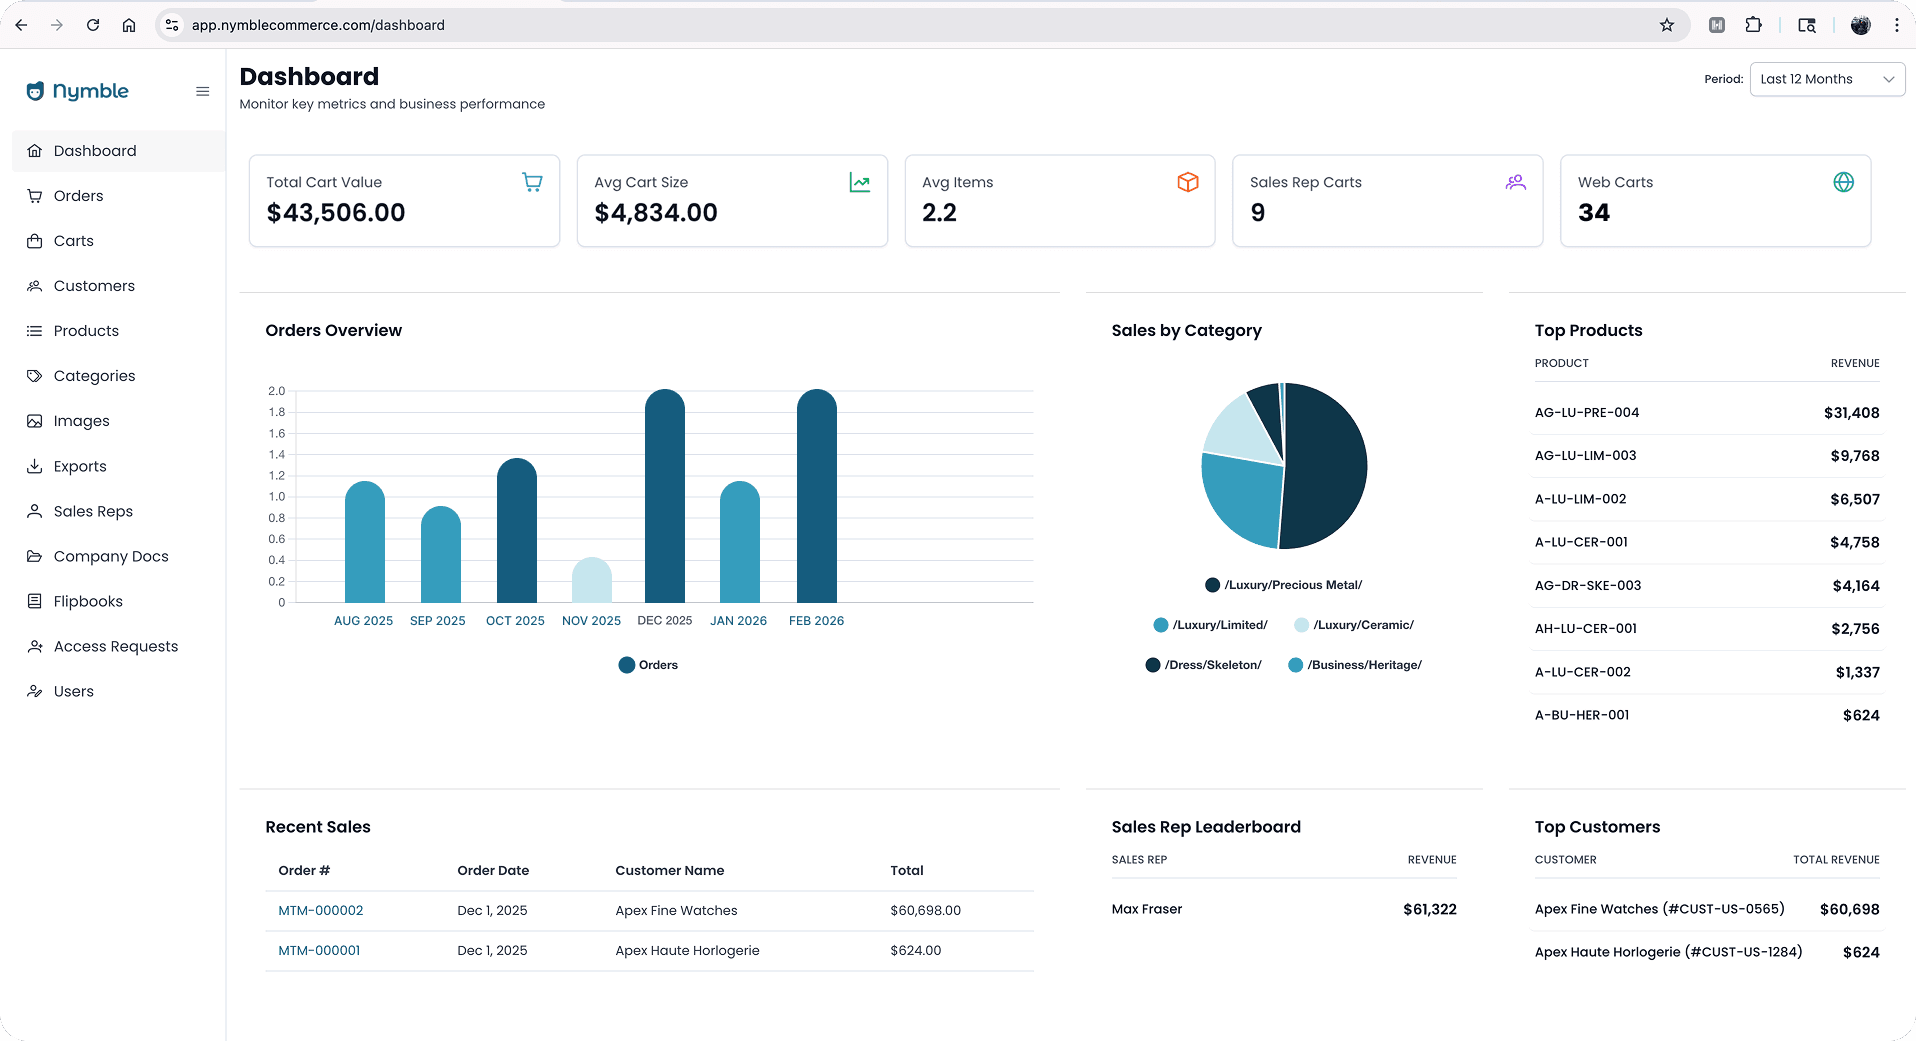The width and height of the screenshot is (1916, 1041).
Task: Open the Last 12 Months period dropdown
Action: click(x=1827, y=79)
